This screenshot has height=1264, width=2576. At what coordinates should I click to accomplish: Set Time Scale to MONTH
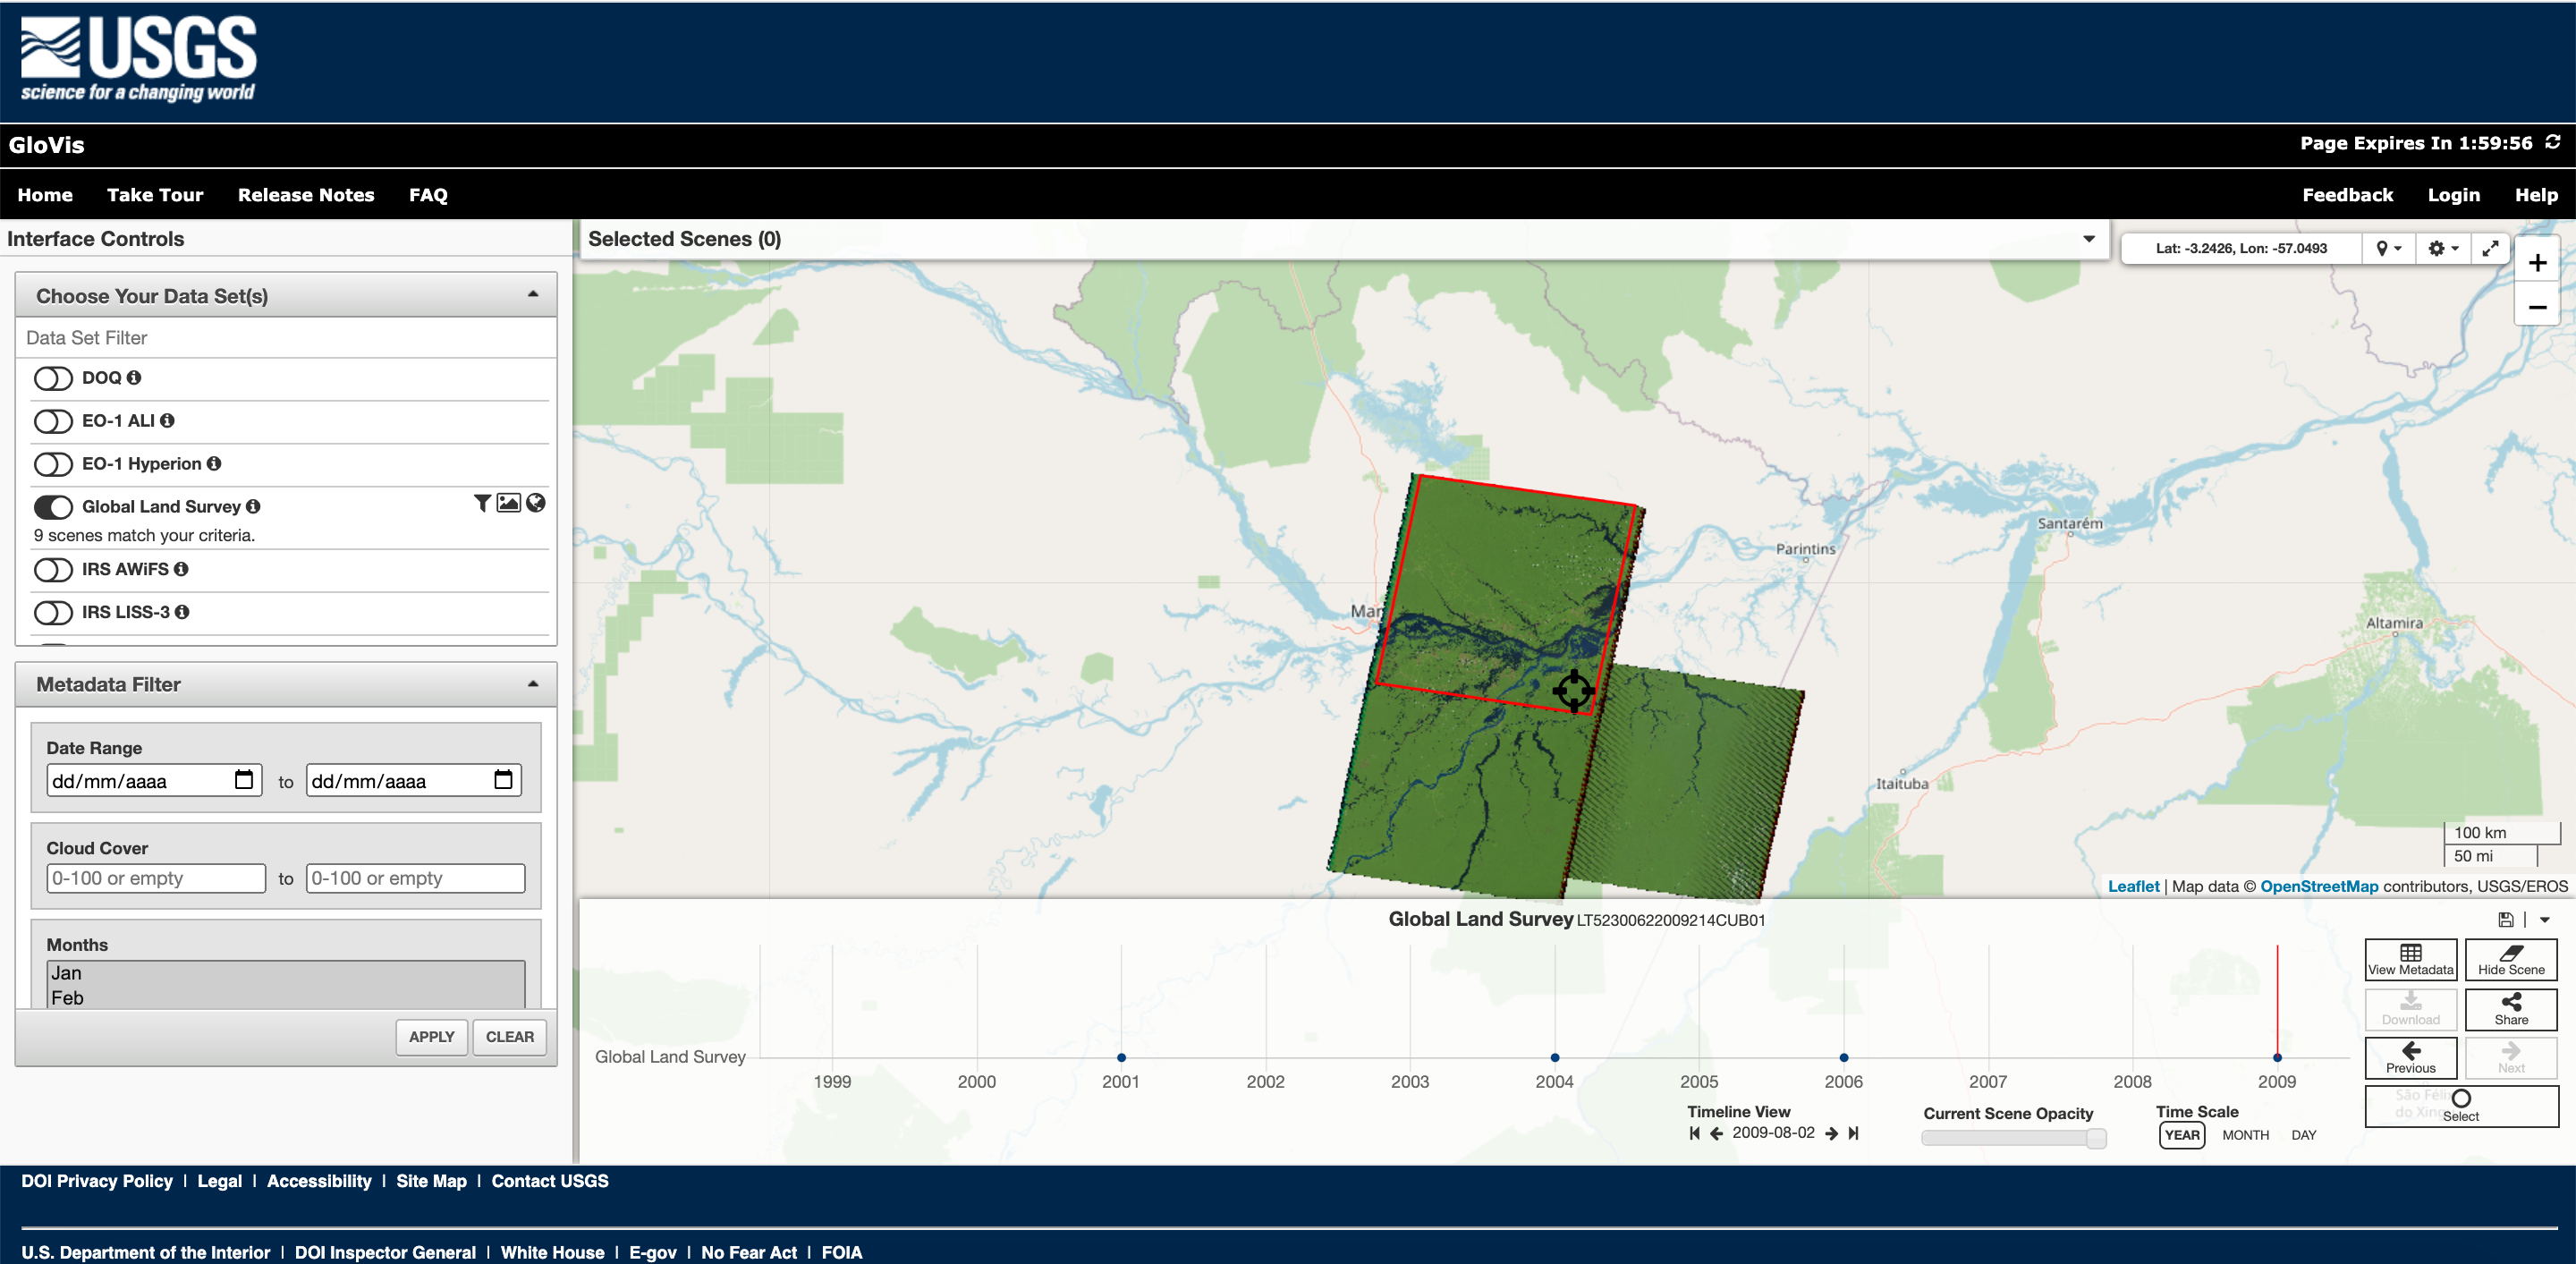tap(2246, 1135)
